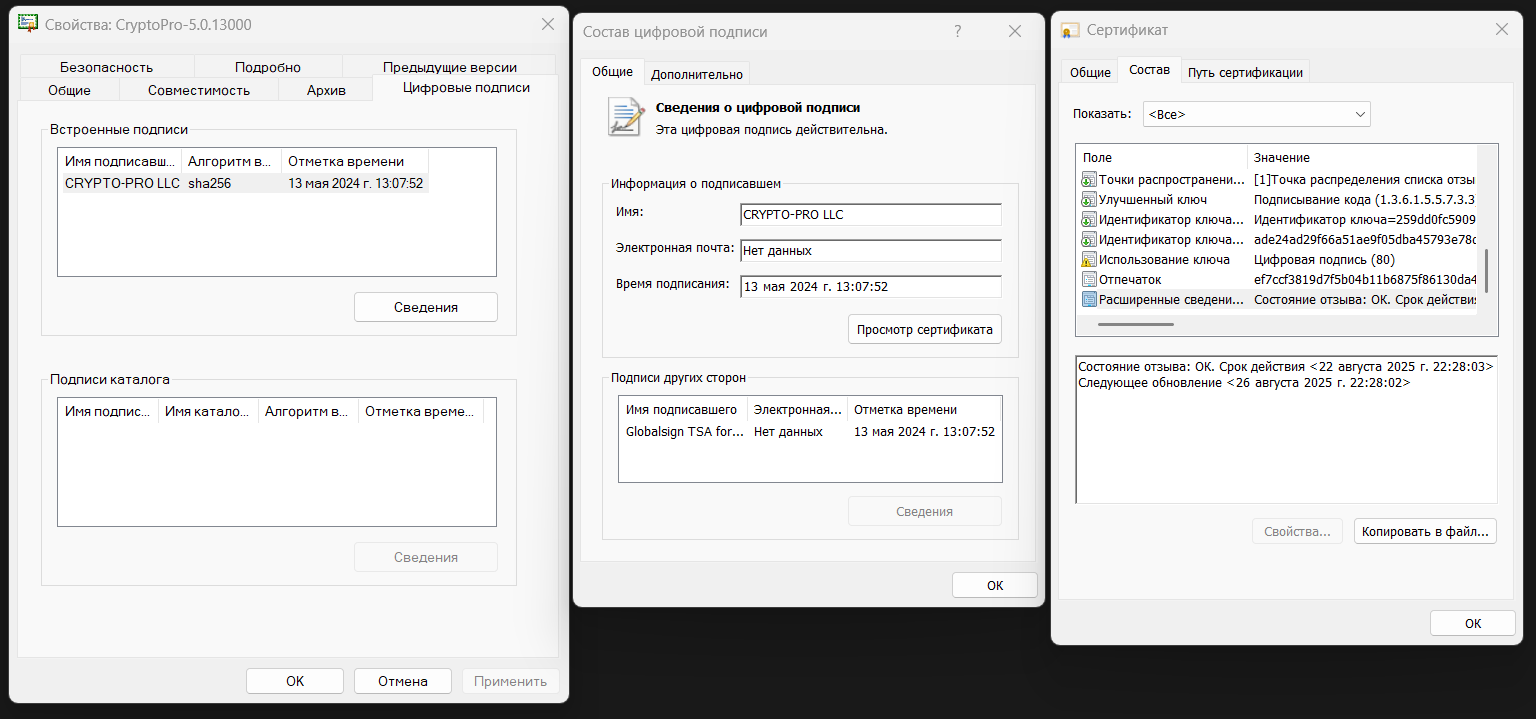
Task: Click the Имя field with CRYPTO-PRO LLC
Action: click(871, 215)
